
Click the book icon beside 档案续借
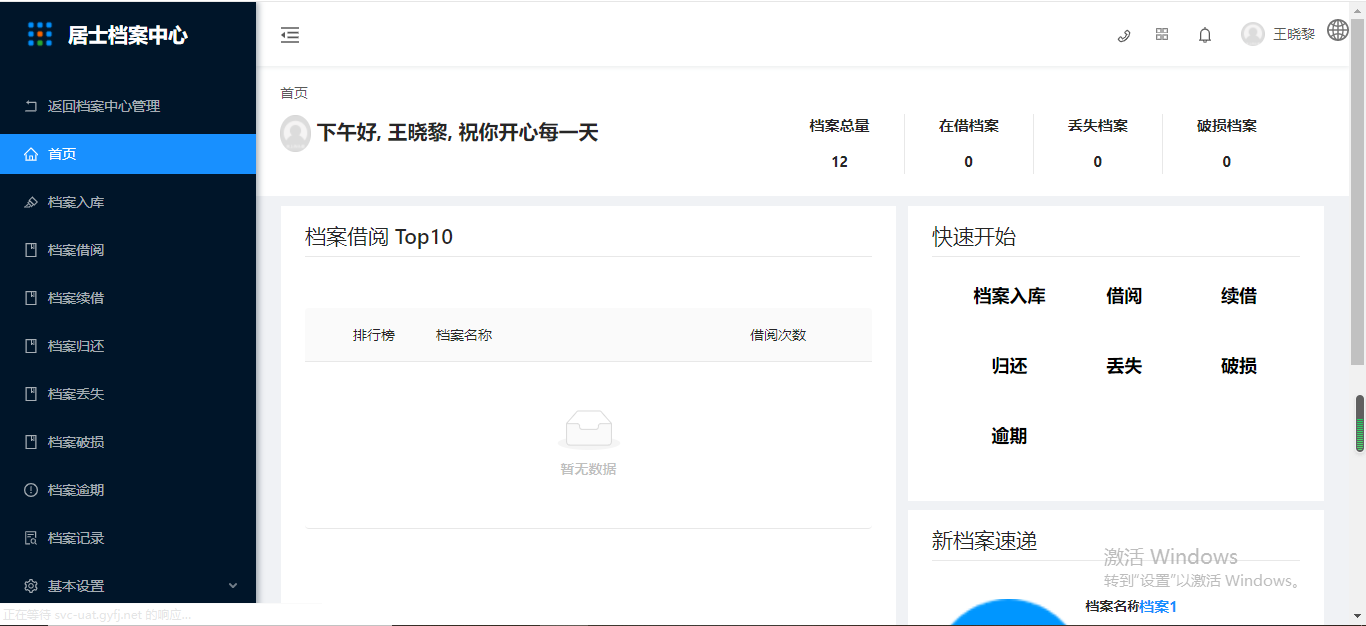(x=31, y=298)
